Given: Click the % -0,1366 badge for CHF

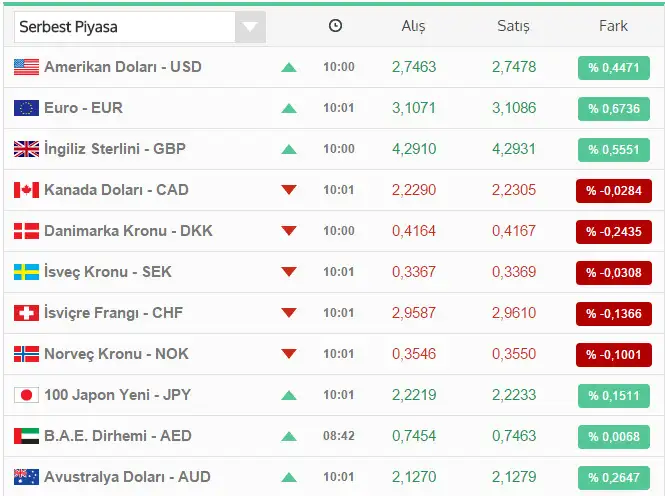Looking at the screenshot, I should click(x=614, y=314).
